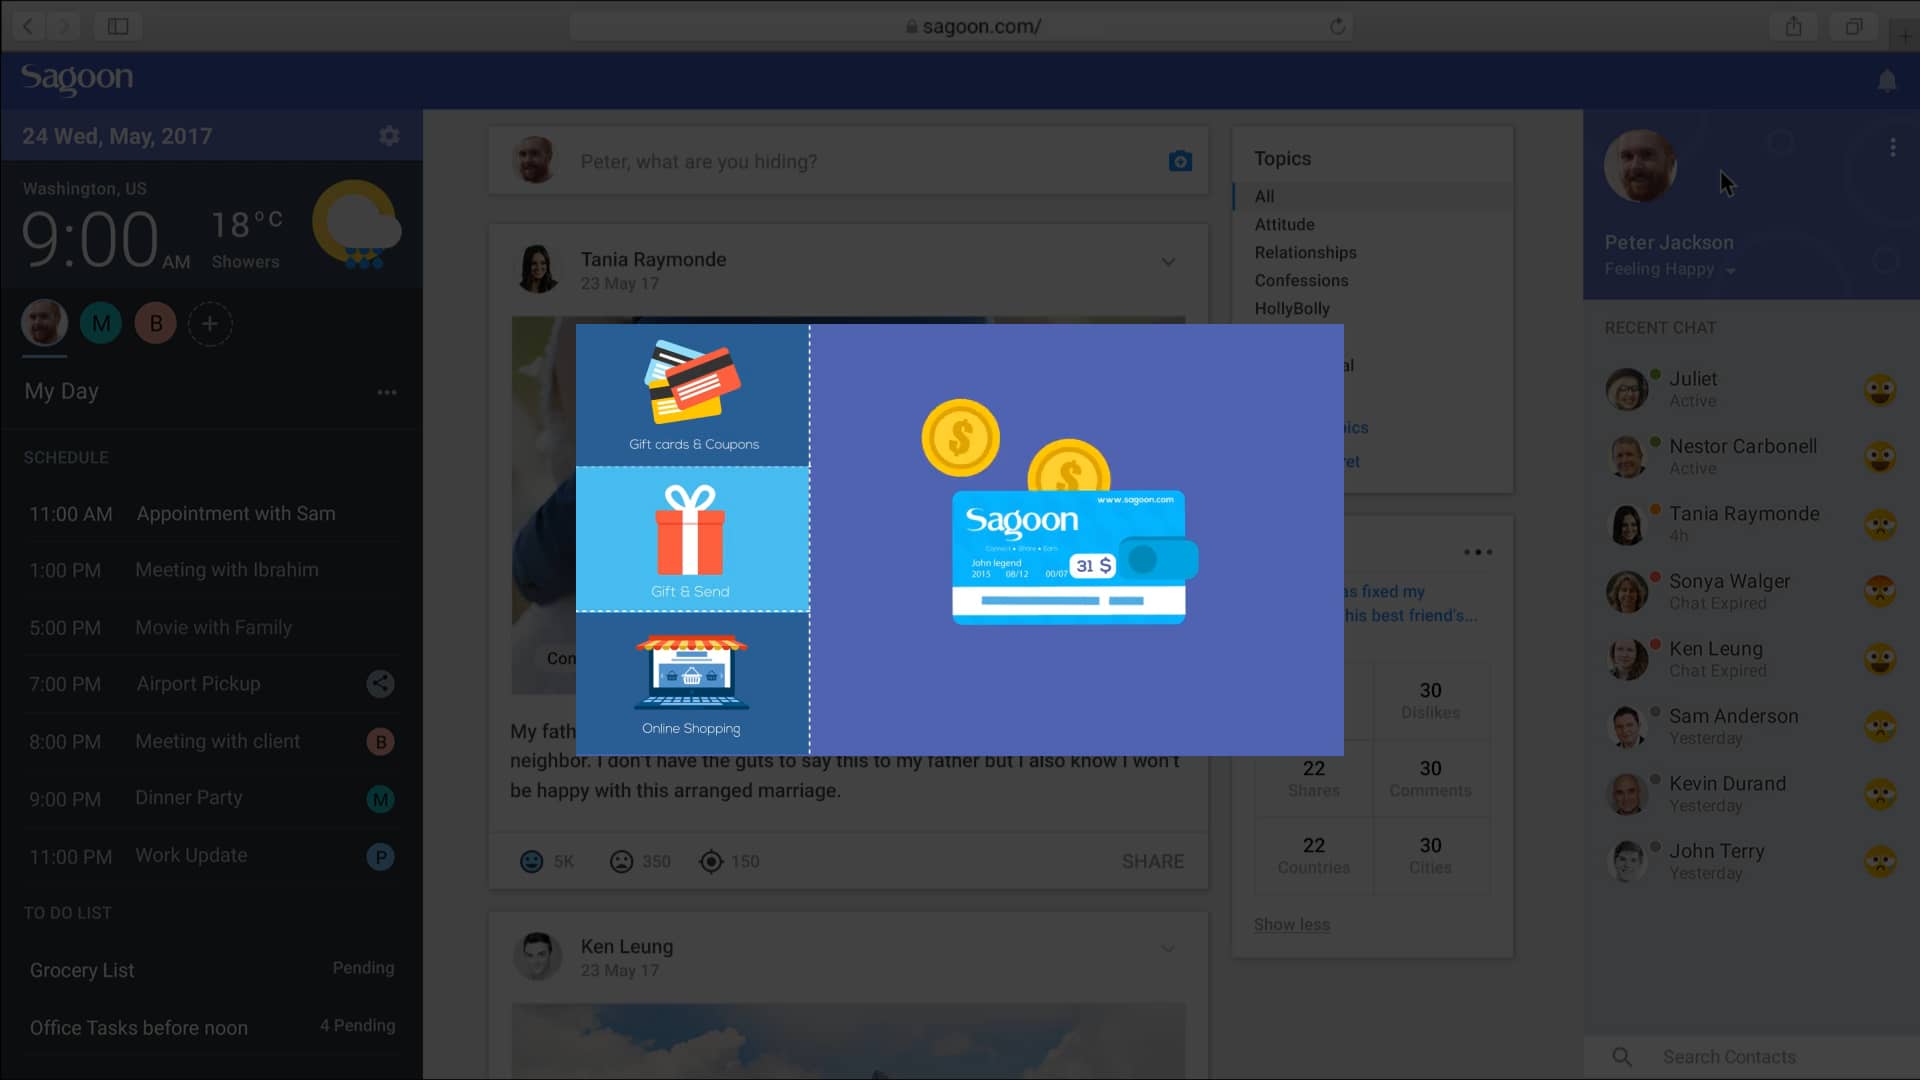Add a new contact with the plus icon
Screen dimensions: 1920x1080
[210, 323]
